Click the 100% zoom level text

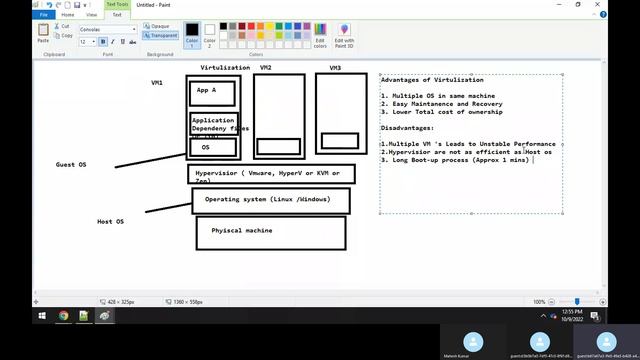coord(539,302)
